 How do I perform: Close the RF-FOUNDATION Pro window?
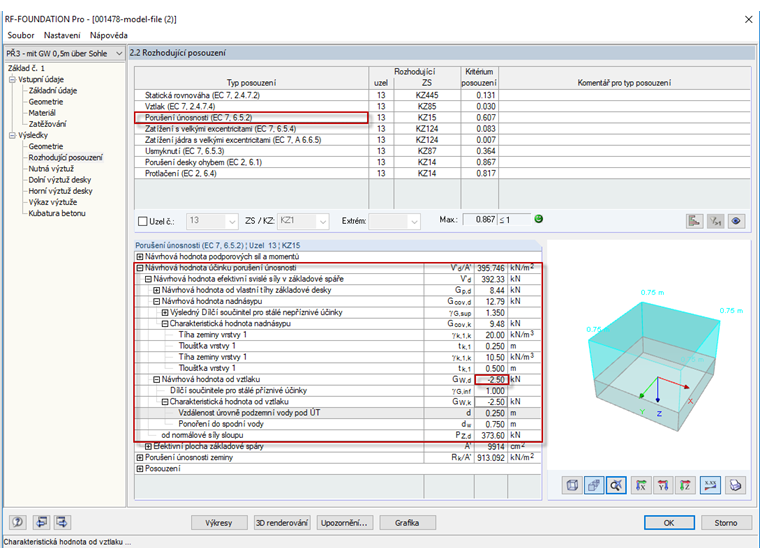(748, 19)
